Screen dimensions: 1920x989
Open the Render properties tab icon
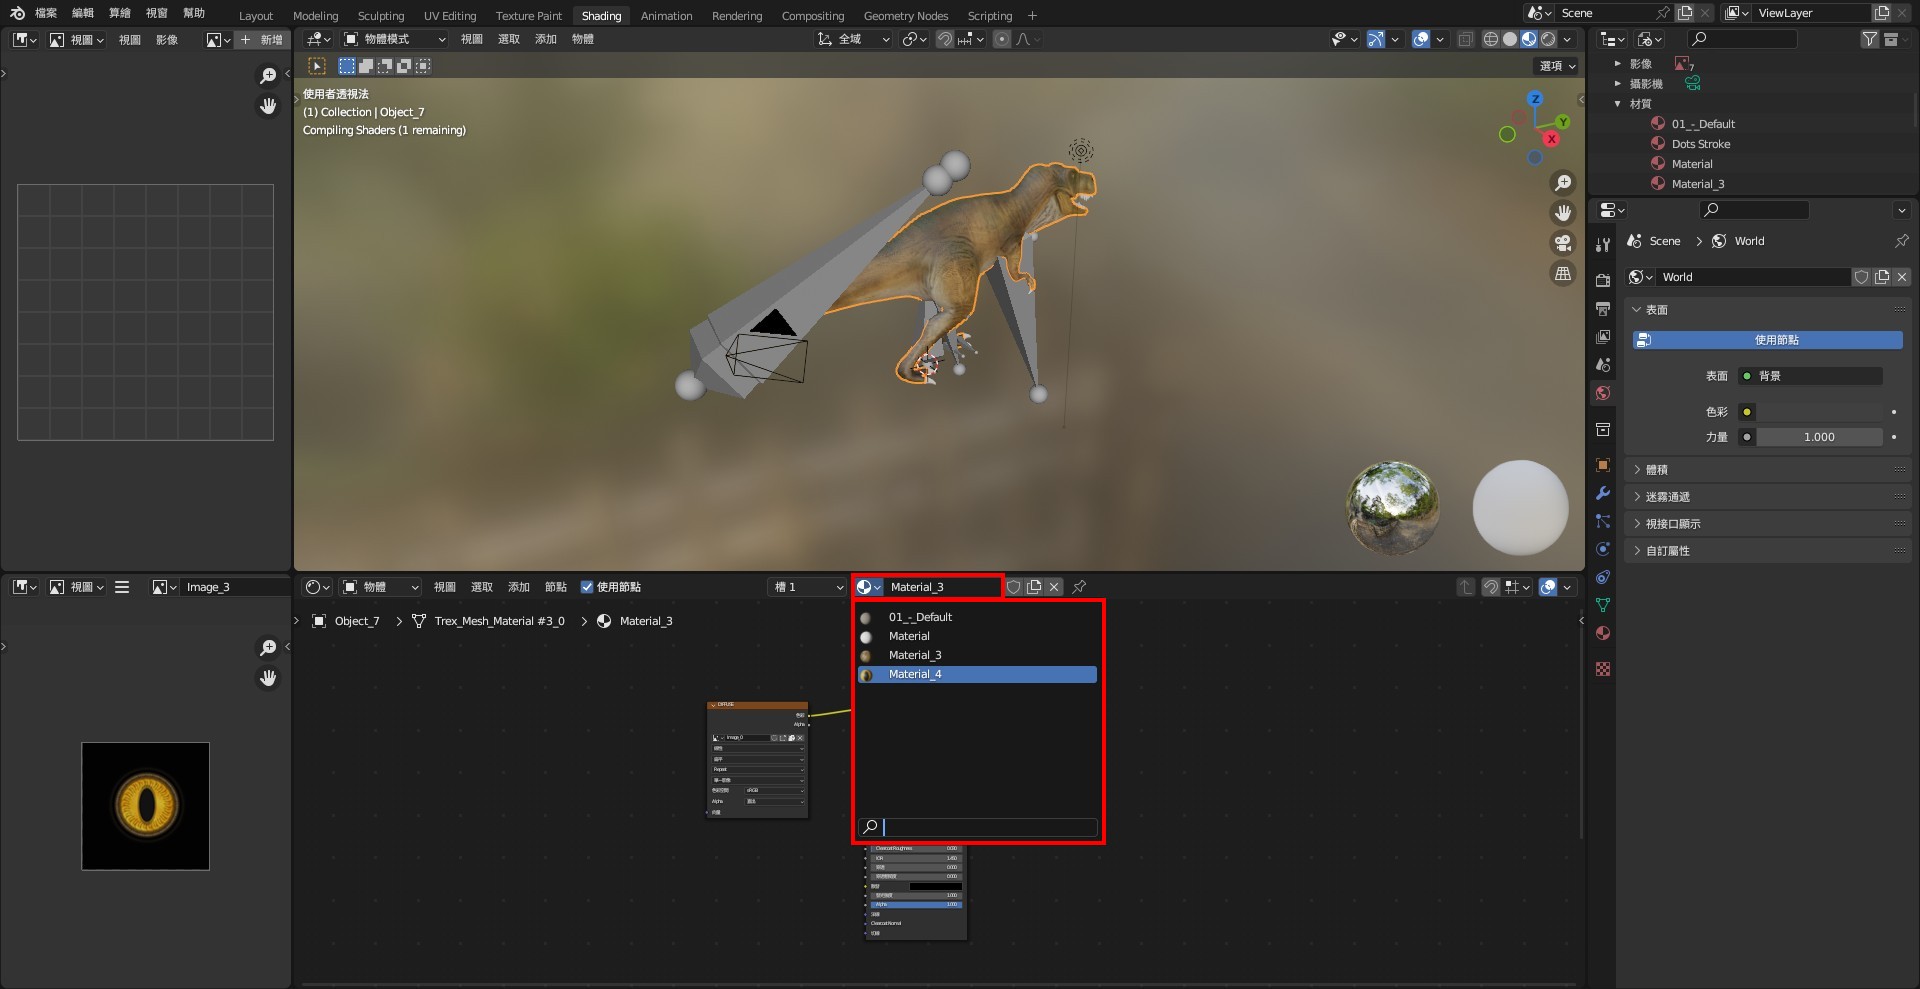(x=1603, y=280)
